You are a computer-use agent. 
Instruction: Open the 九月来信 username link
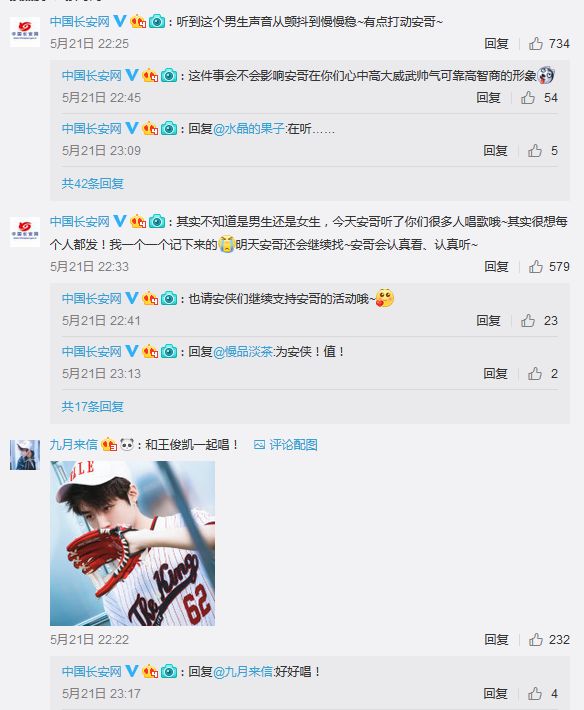[x=73, y=445]
